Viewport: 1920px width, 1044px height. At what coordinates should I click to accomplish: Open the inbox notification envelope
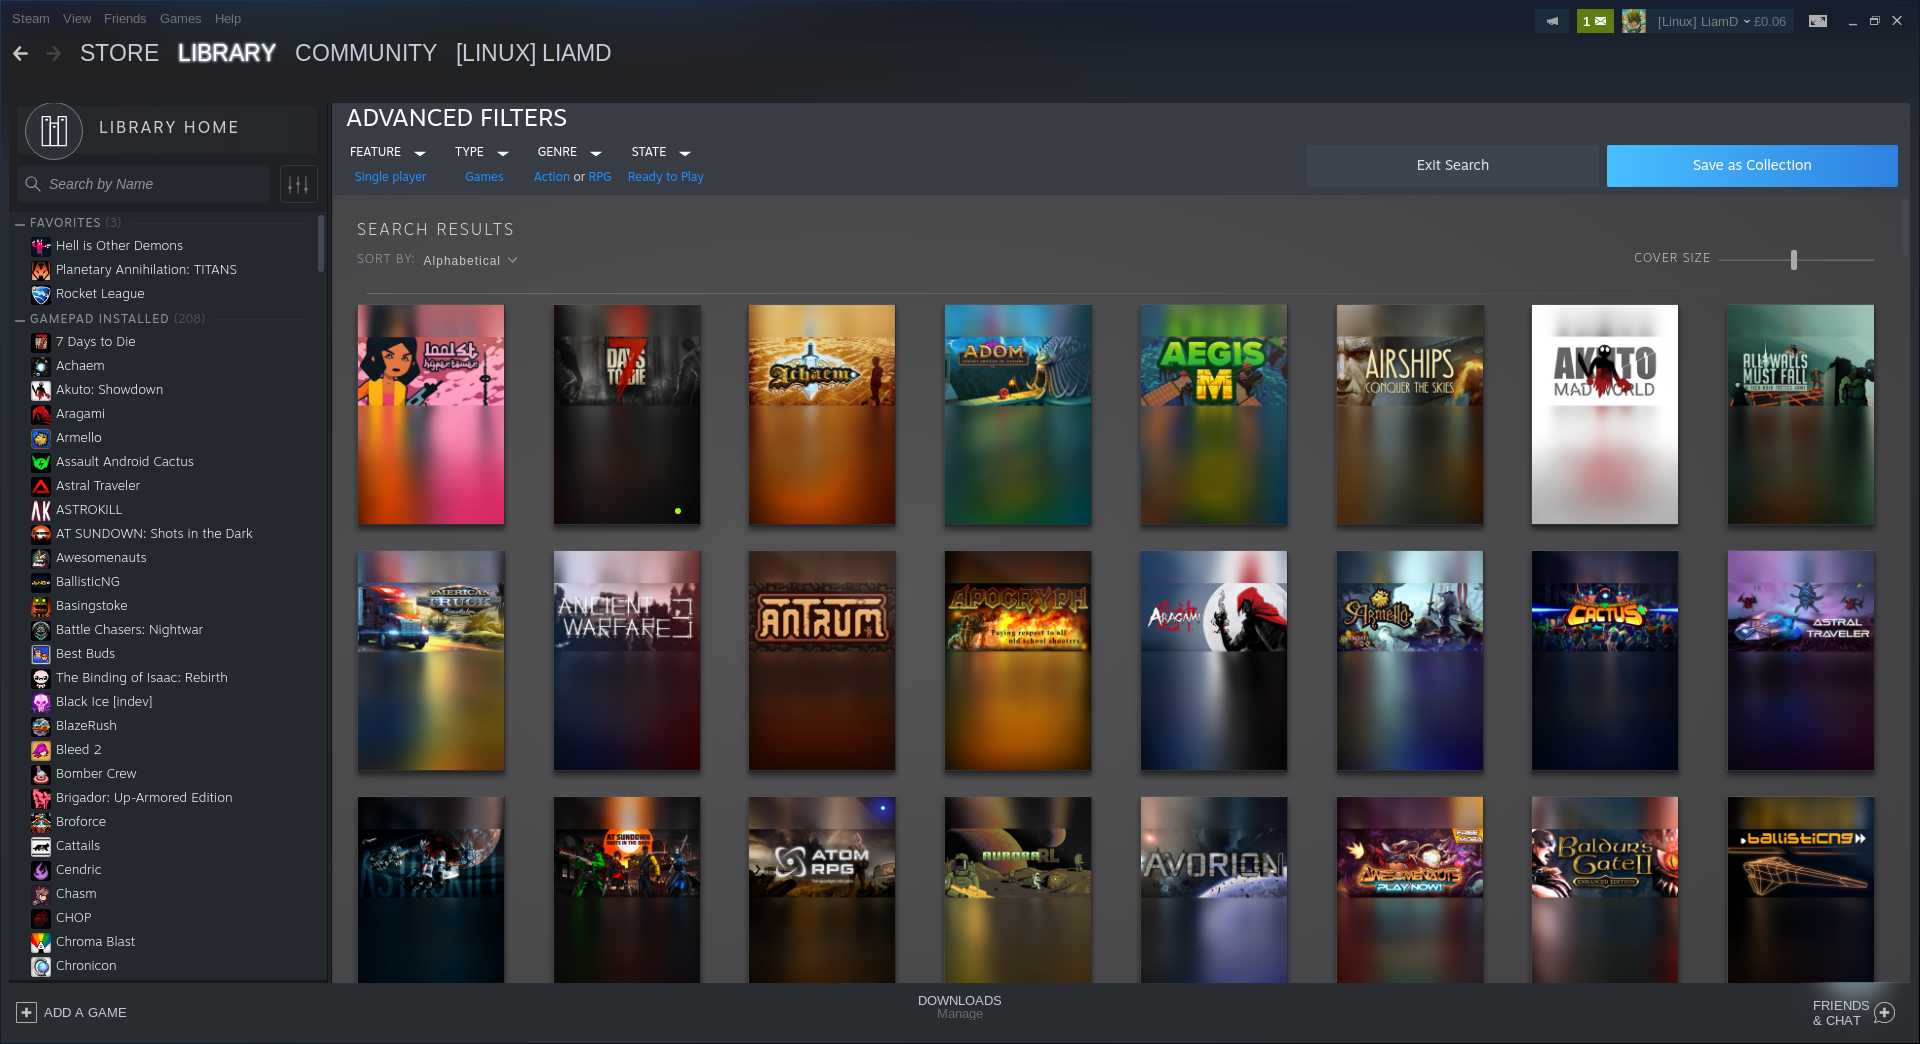pos(1595,21)
